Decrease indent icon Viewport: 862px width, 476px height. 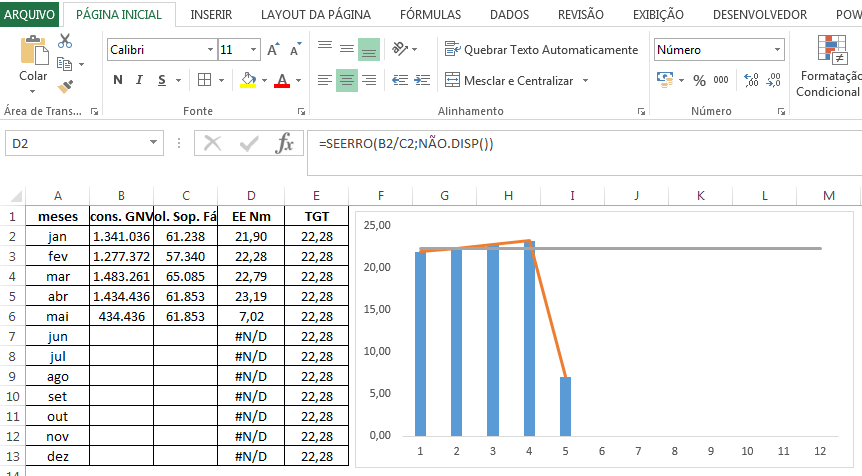pyautogui.click(x=400, y=80)
